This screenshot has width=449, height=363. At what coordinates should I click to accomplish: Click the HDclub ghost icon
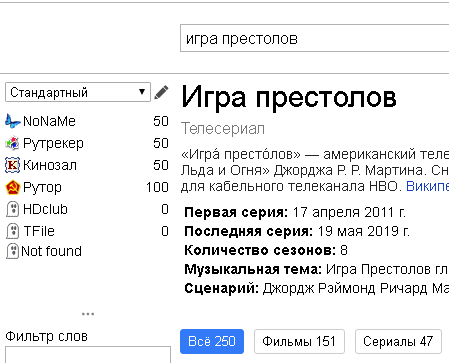tap(13, 209)
